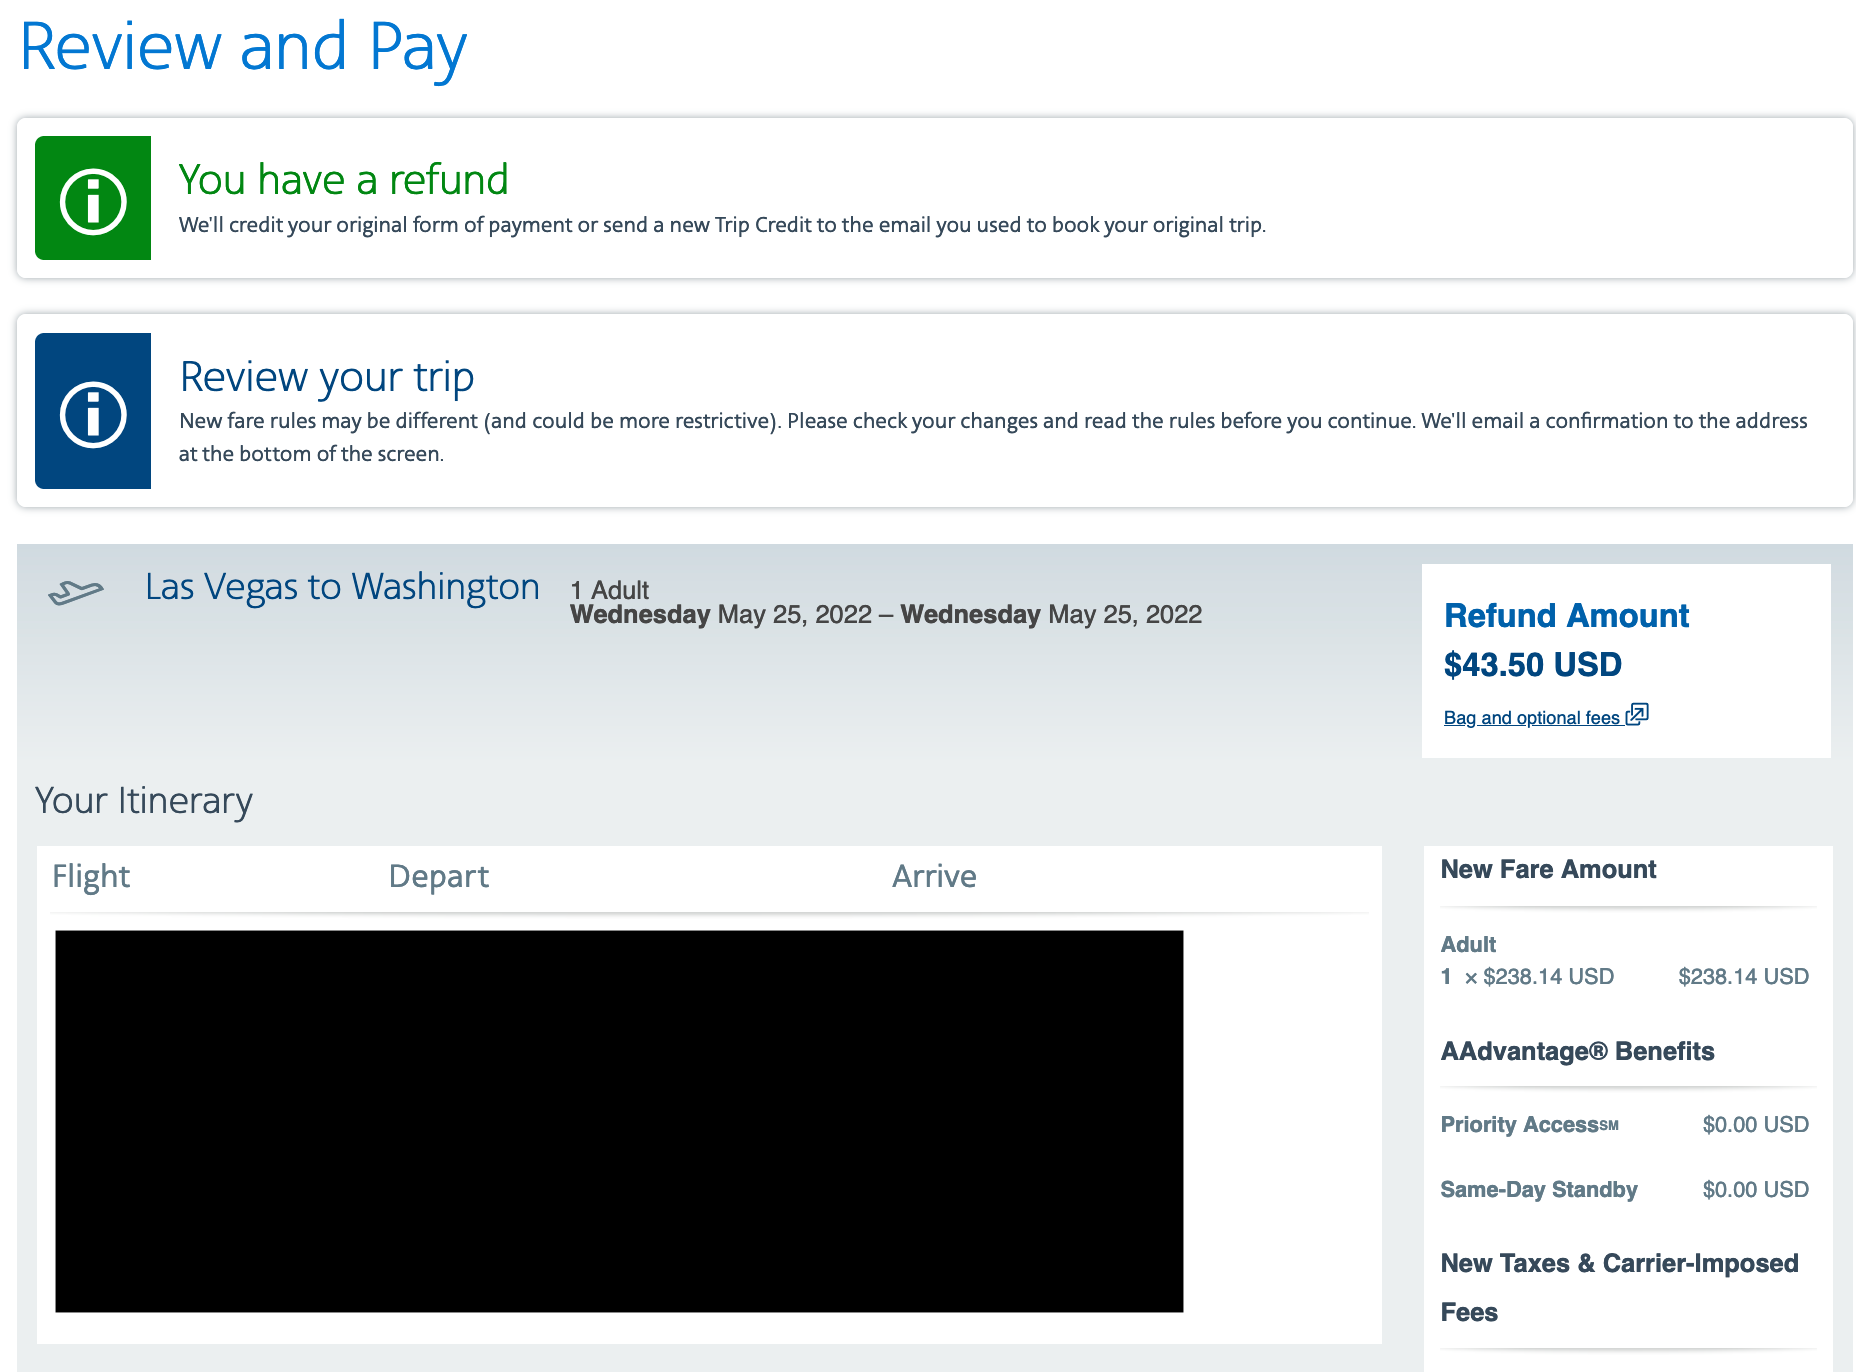Open the Bag and optional fees link
The height and width of the screenshot is (1372, 1856).
click(x=1531, y=718)
